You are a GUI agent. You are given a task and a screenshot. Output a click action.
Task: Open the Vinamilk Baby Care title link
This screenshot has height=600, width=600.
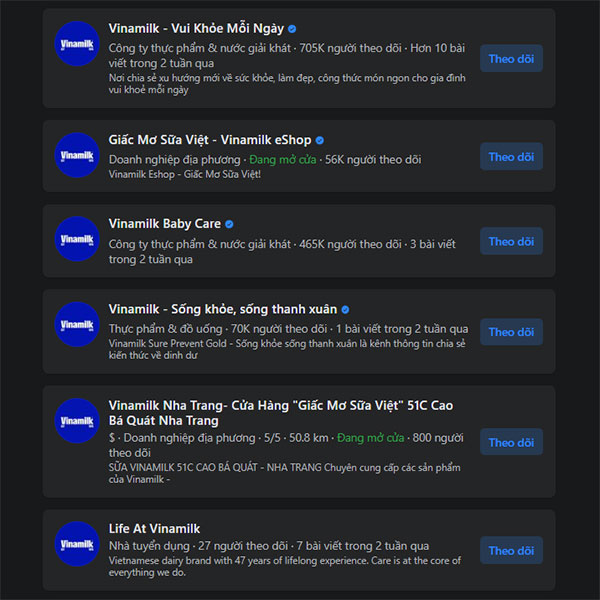[x=165, y=224]
